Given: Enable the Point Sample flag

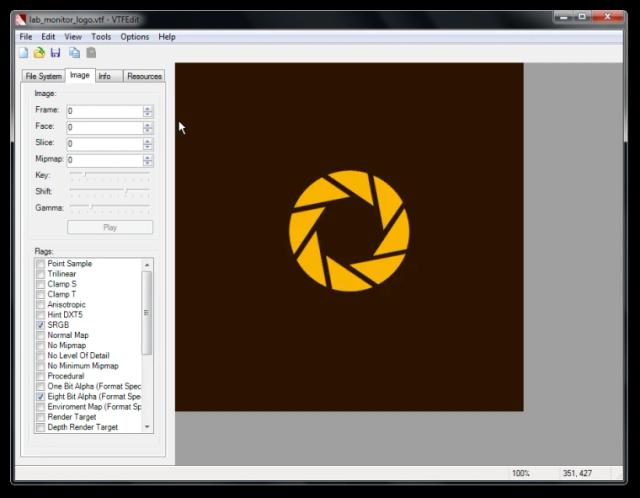Looking at the screenshot, I should pos(40,264).
